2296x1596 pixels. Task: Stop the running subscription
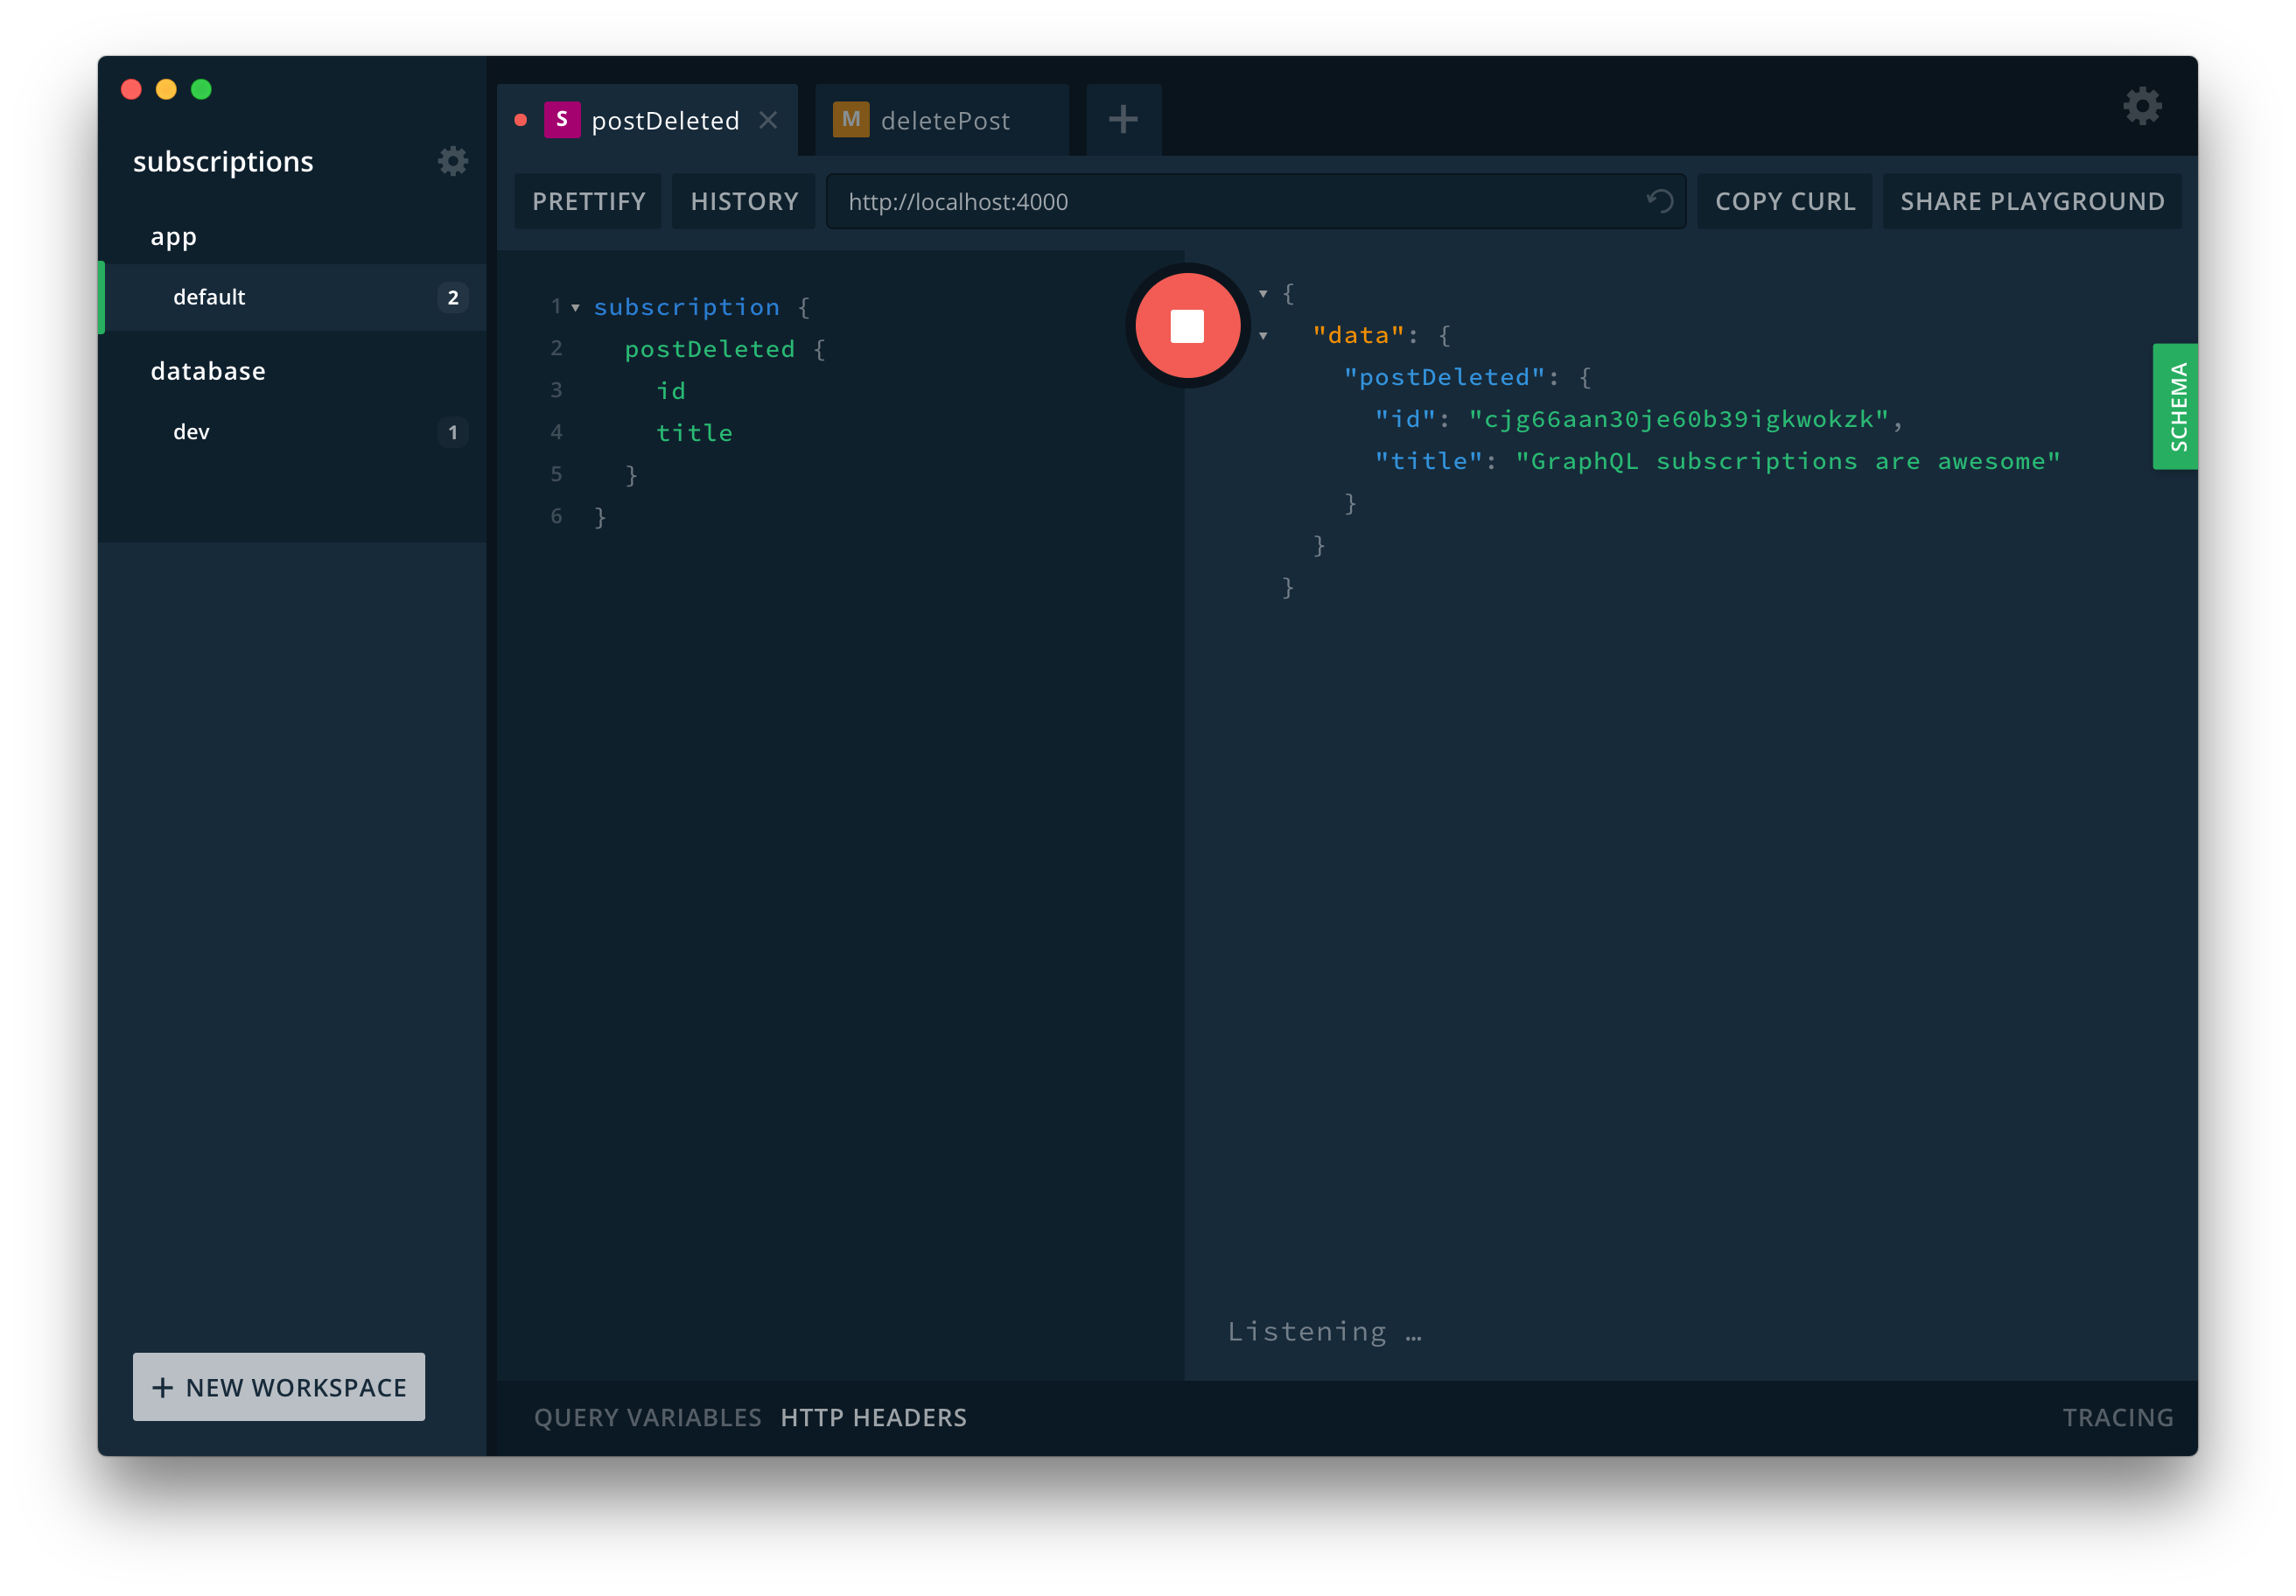coord(1187,326)
